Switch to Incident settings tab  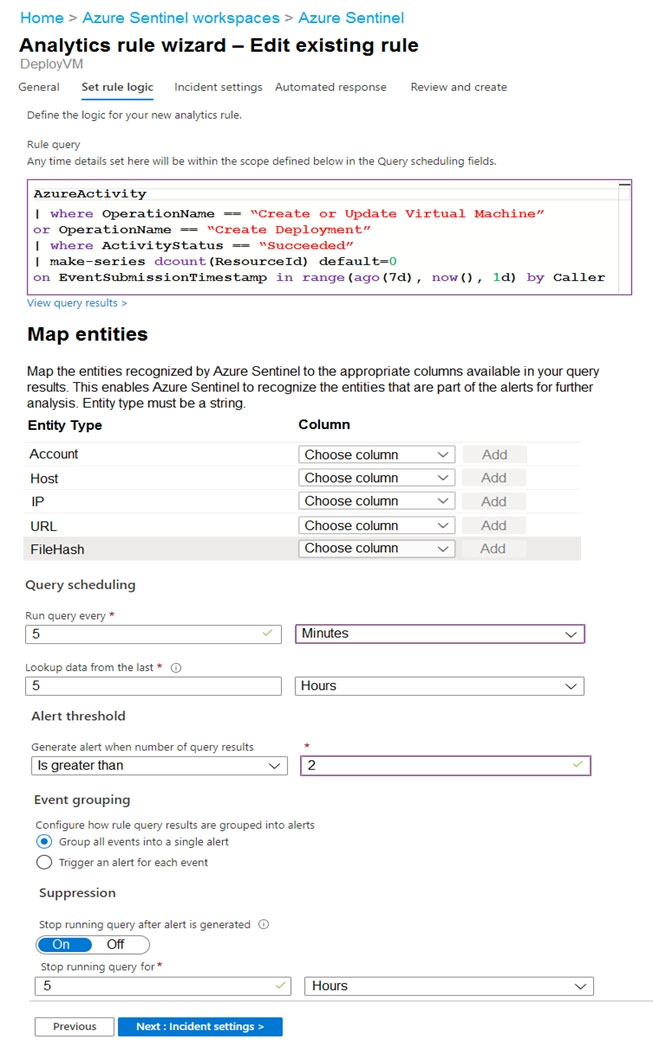pos(218,87)
